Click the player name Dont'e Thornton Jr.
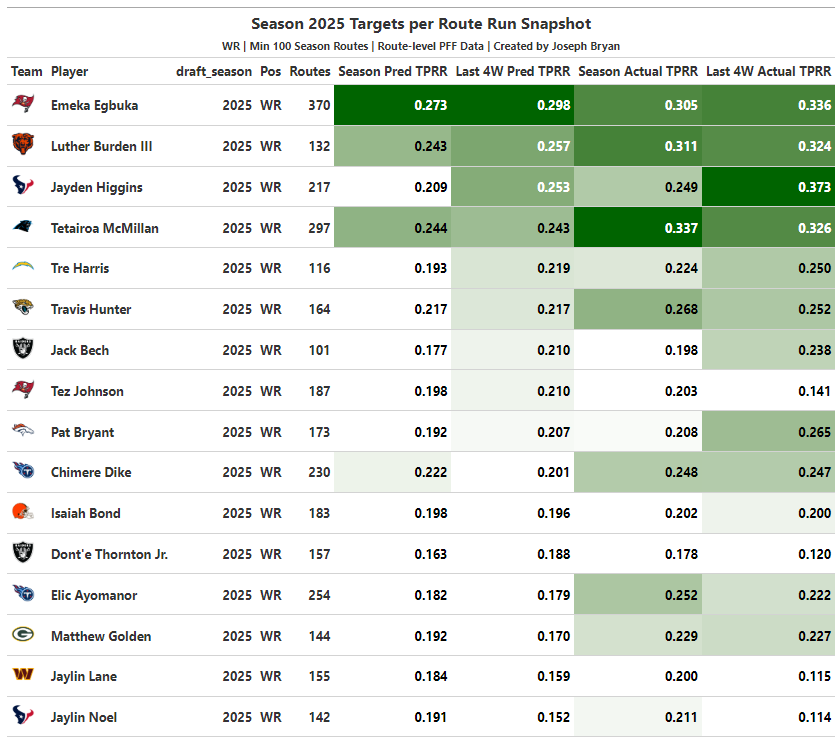 [109, 554]
